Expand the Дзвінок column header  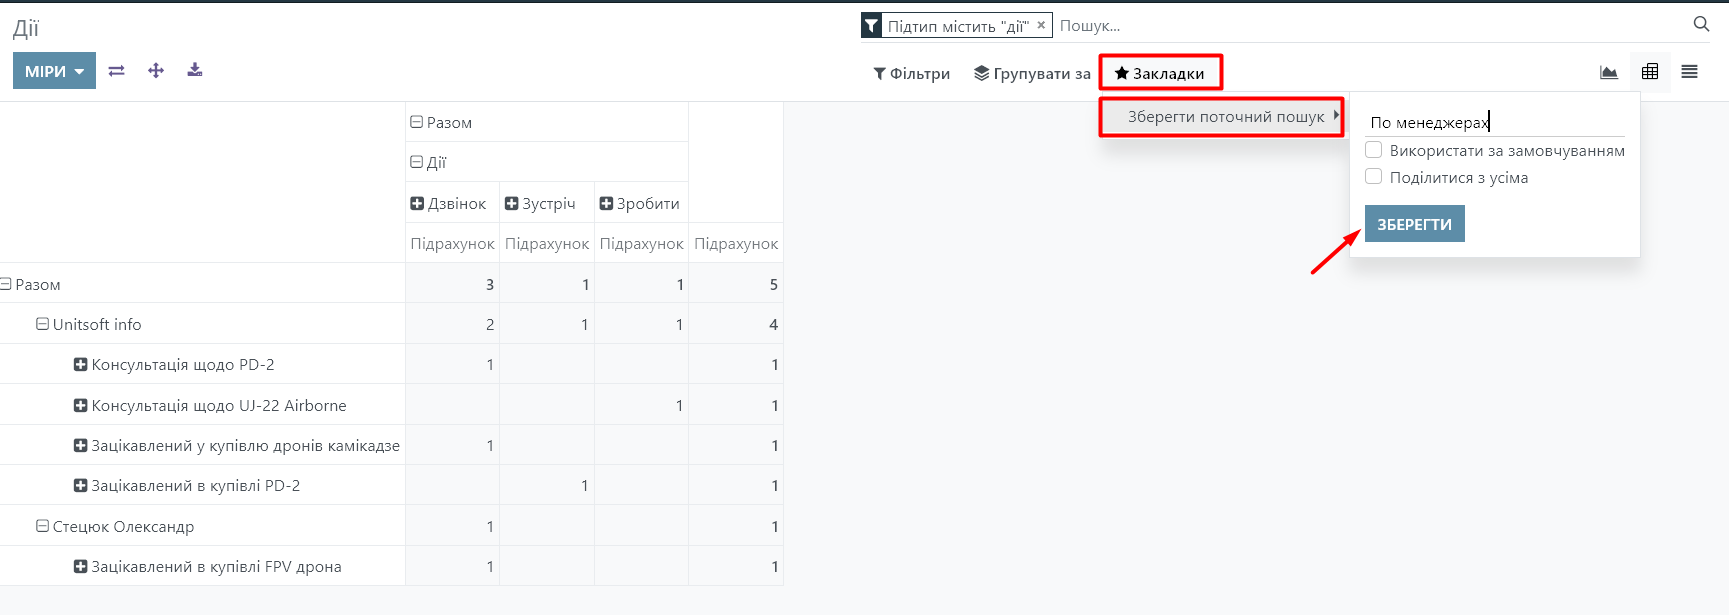417,203
